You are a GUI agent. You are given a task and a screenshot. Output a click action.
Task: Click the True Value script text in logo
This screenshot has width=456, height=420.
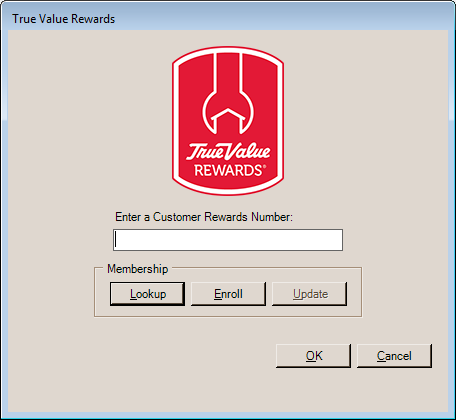(228, 152)
